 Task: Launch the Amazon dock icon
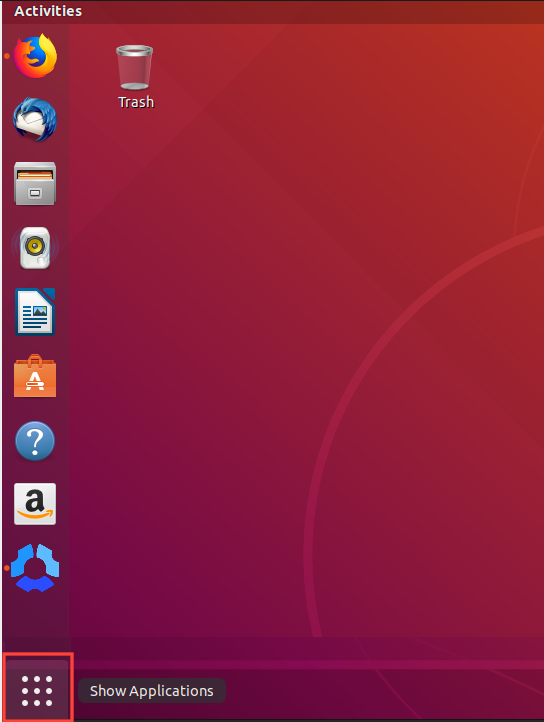point(35,504)
